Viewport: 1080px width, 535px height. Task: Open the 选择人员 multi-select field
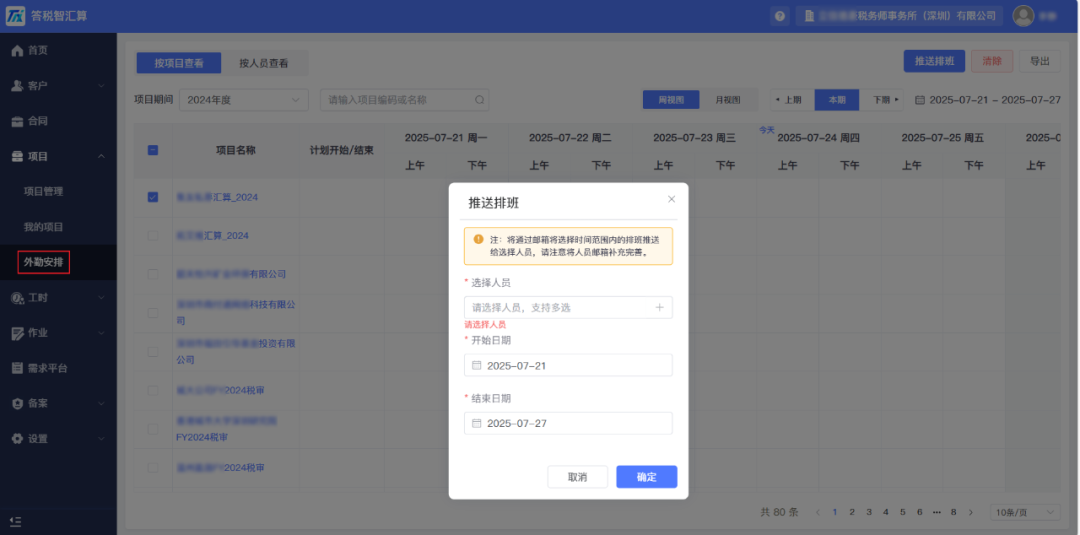point(568,308)
